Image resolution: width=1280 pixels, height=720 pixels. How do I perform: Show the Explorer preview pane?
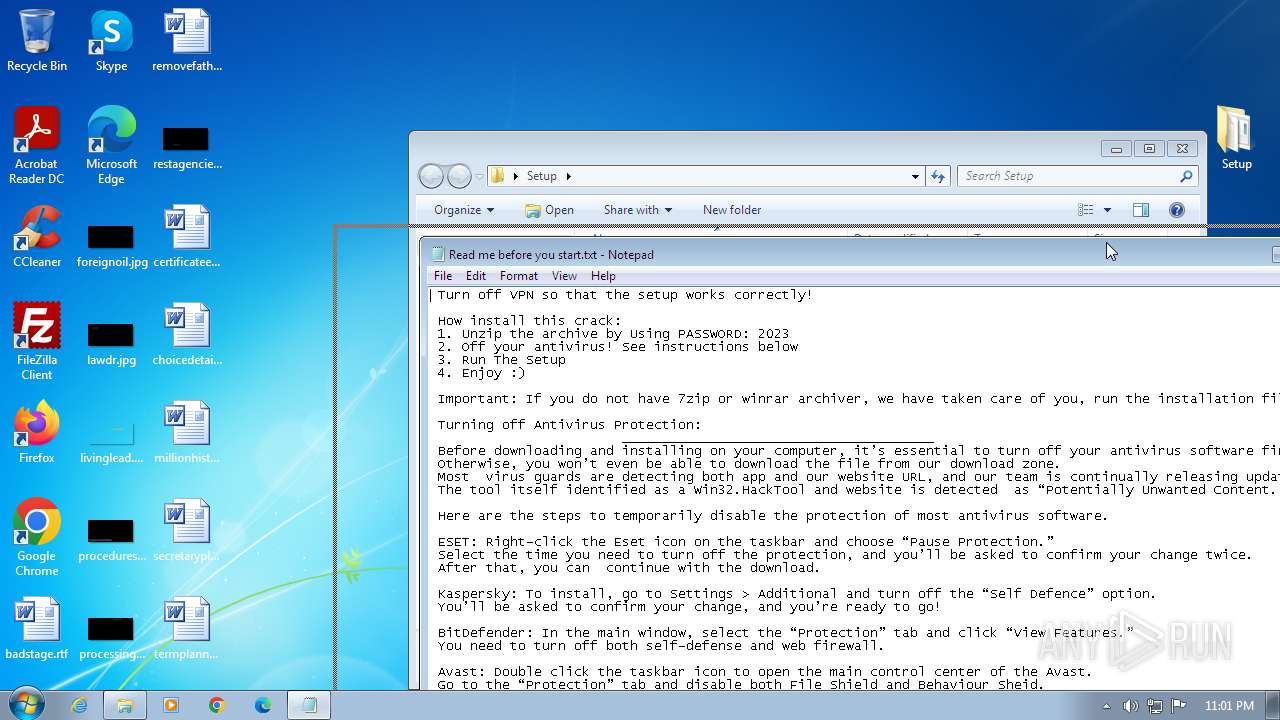click(x=1141, y=210)
